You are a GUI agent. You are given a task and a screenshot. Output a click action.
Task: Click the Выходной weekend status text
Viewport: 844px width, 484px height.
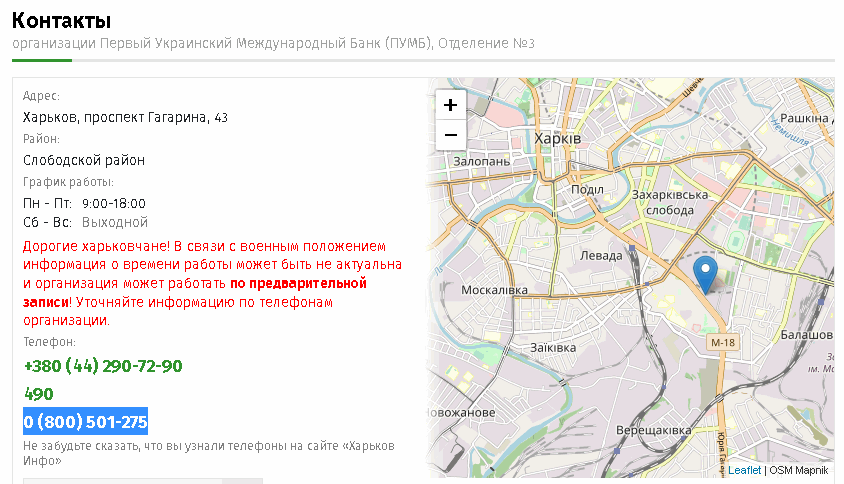115,222
